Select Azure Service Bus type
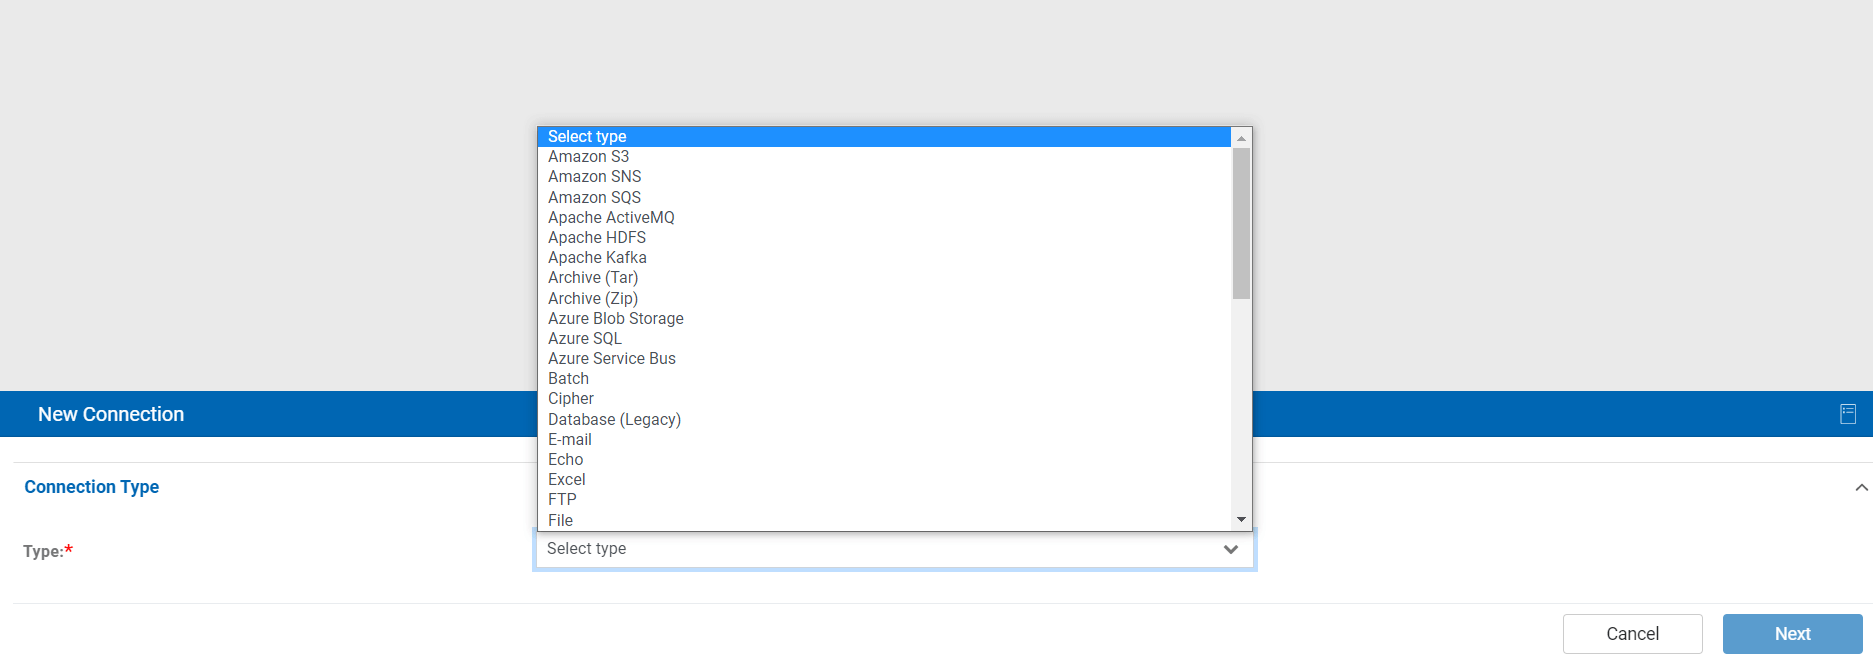This screenshot has width=1873, height=658. 884,359
